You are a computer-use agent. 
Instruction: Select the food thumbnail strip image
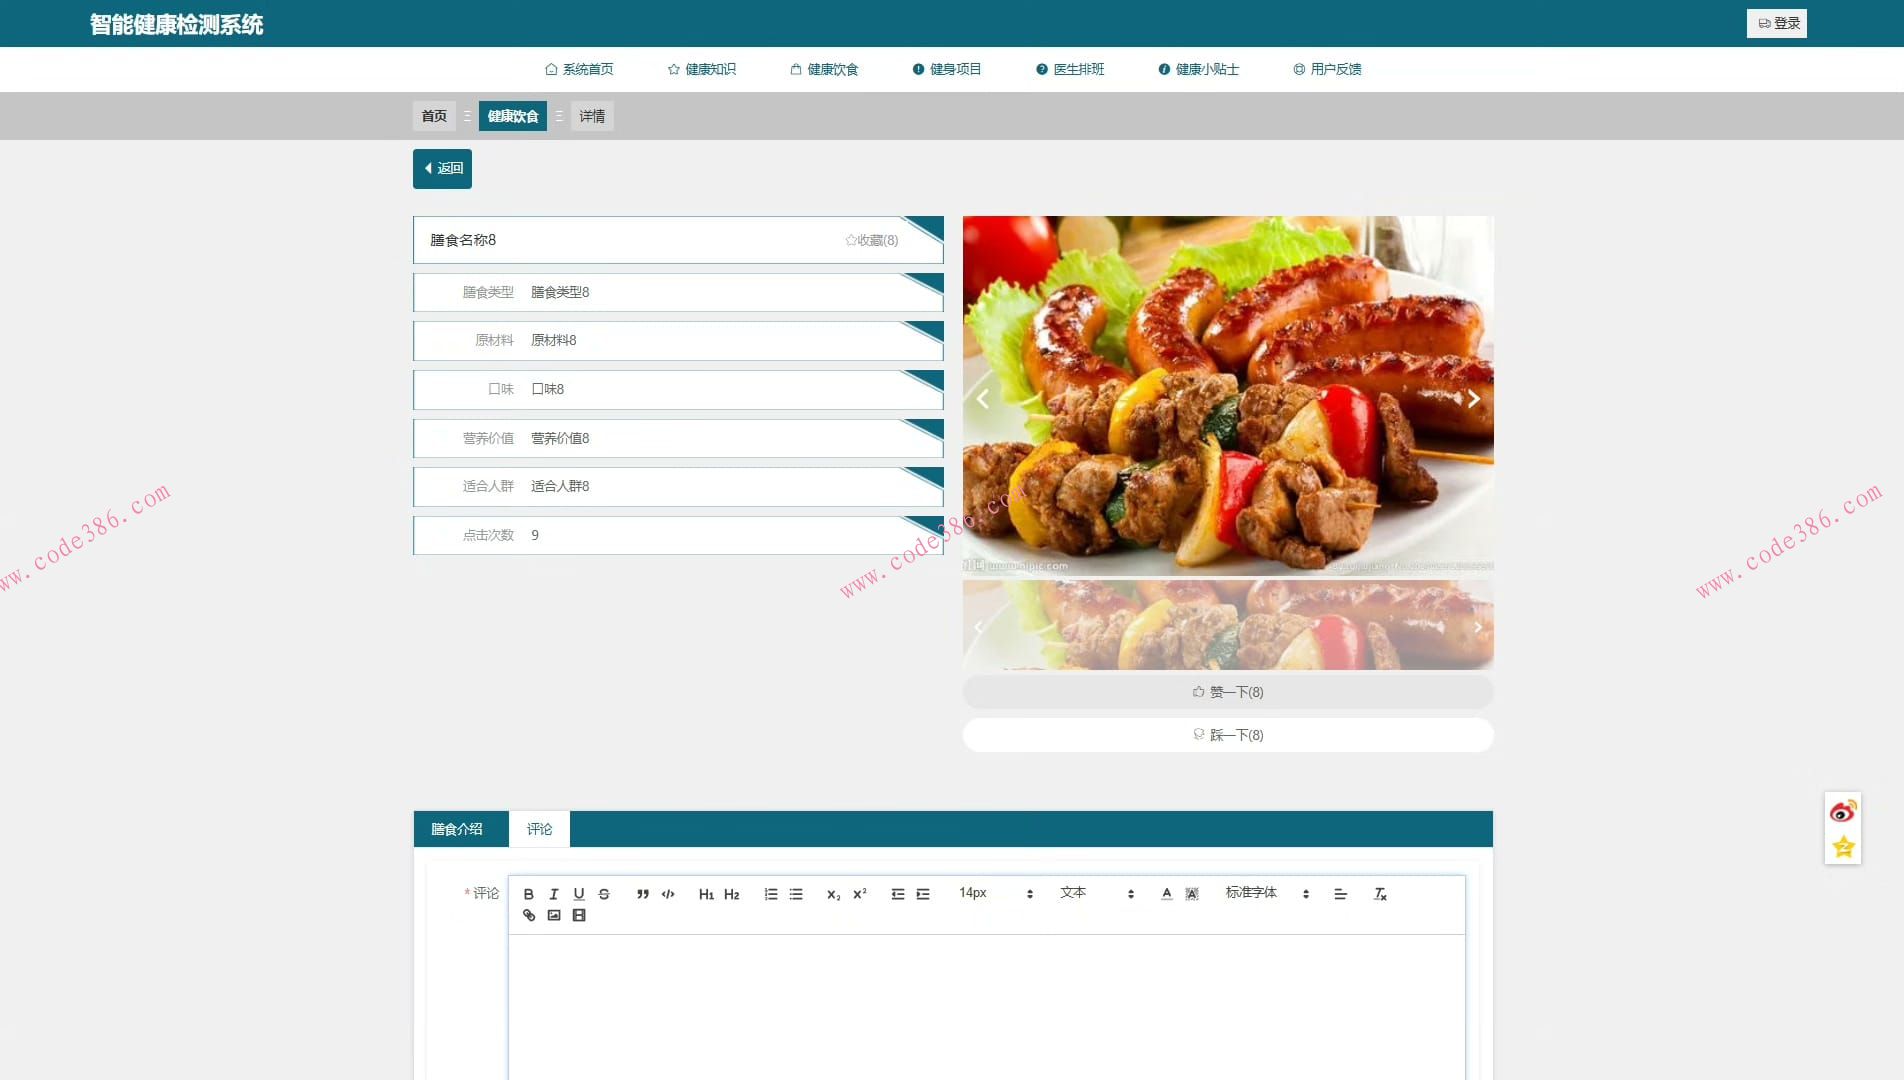1228,625
